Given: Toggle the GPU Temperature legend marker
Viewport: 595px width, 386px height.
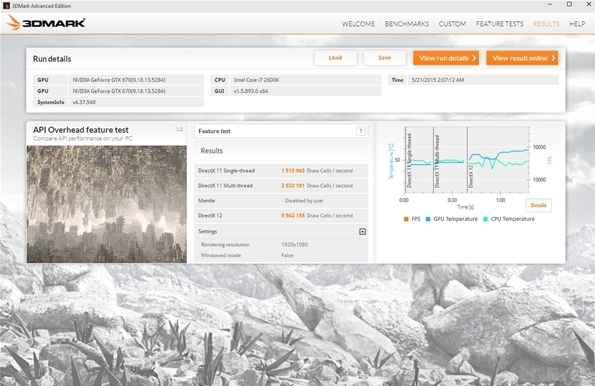Looking at the screenshot, I should pyautogui.click(x=428, y=219).
